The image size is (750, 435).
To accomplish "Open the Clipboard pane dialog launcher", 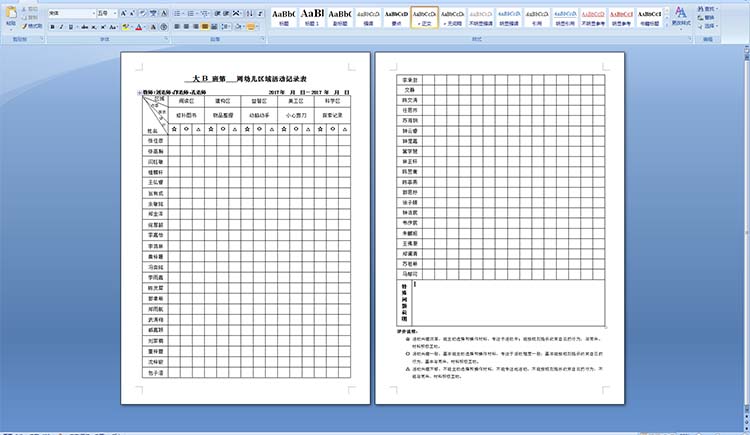I will click(x=42, y=38).
